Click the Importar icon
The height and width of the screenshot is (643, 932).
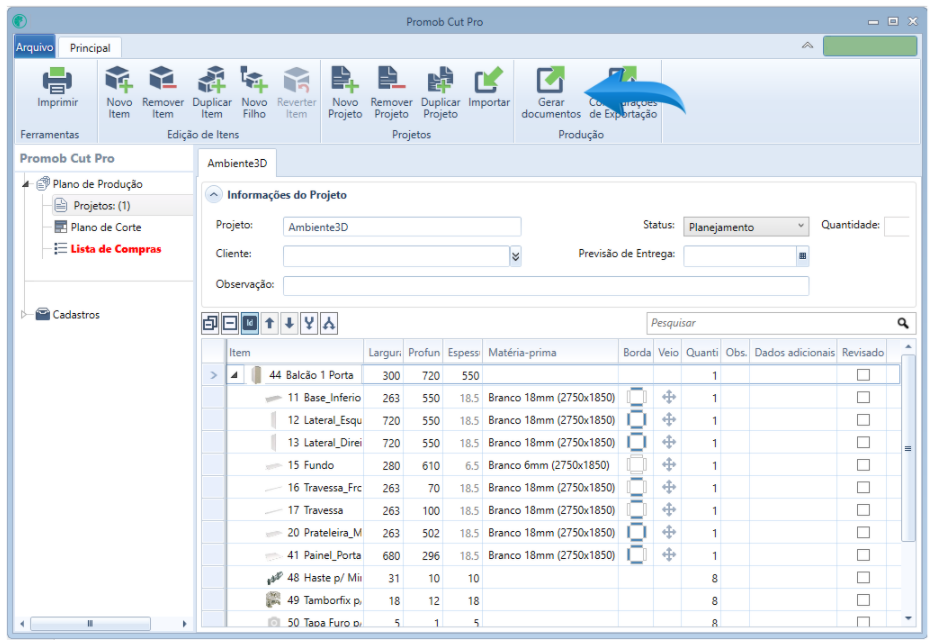coord(489,80)
